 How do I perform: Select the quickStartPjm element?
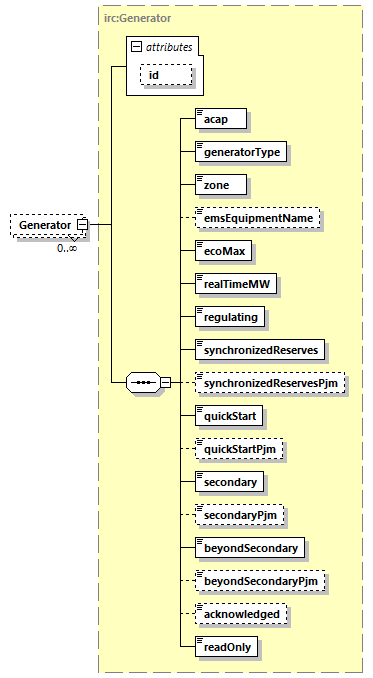(x=239, y=449)
